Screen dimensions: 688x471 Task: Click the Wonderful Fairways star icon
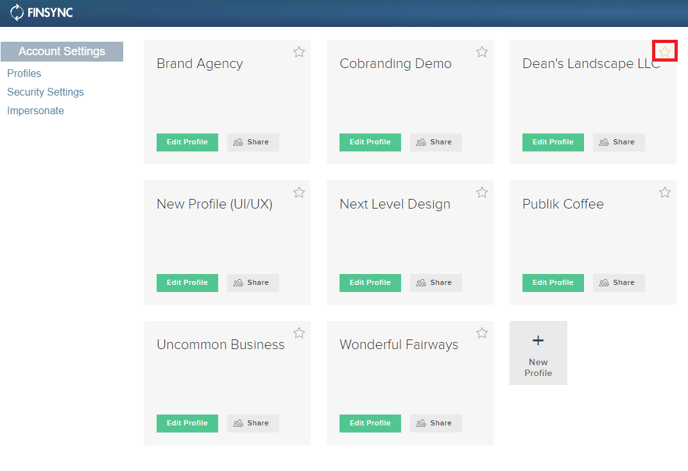click(x=482, y=333)
